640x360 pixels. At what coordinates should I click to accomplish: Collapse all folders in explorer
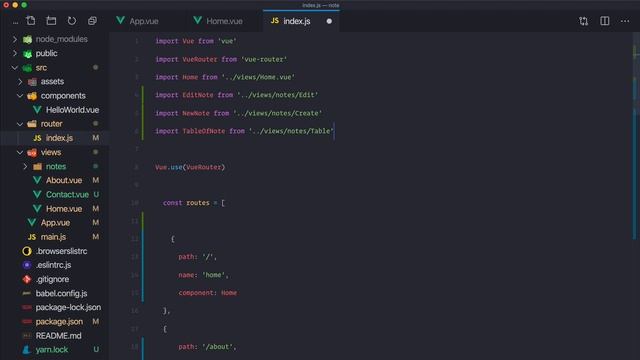[92, 21]
